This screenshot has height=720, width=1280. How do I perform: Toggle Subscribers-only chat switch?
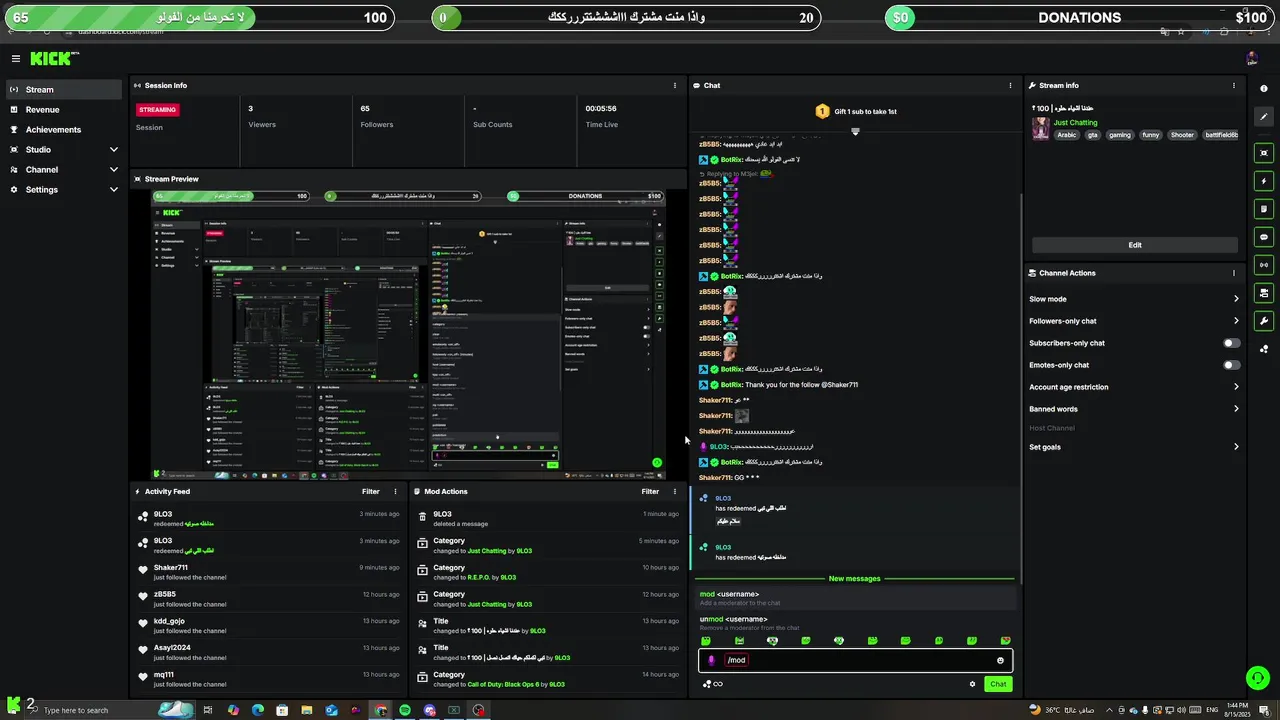pos(1232,343)
